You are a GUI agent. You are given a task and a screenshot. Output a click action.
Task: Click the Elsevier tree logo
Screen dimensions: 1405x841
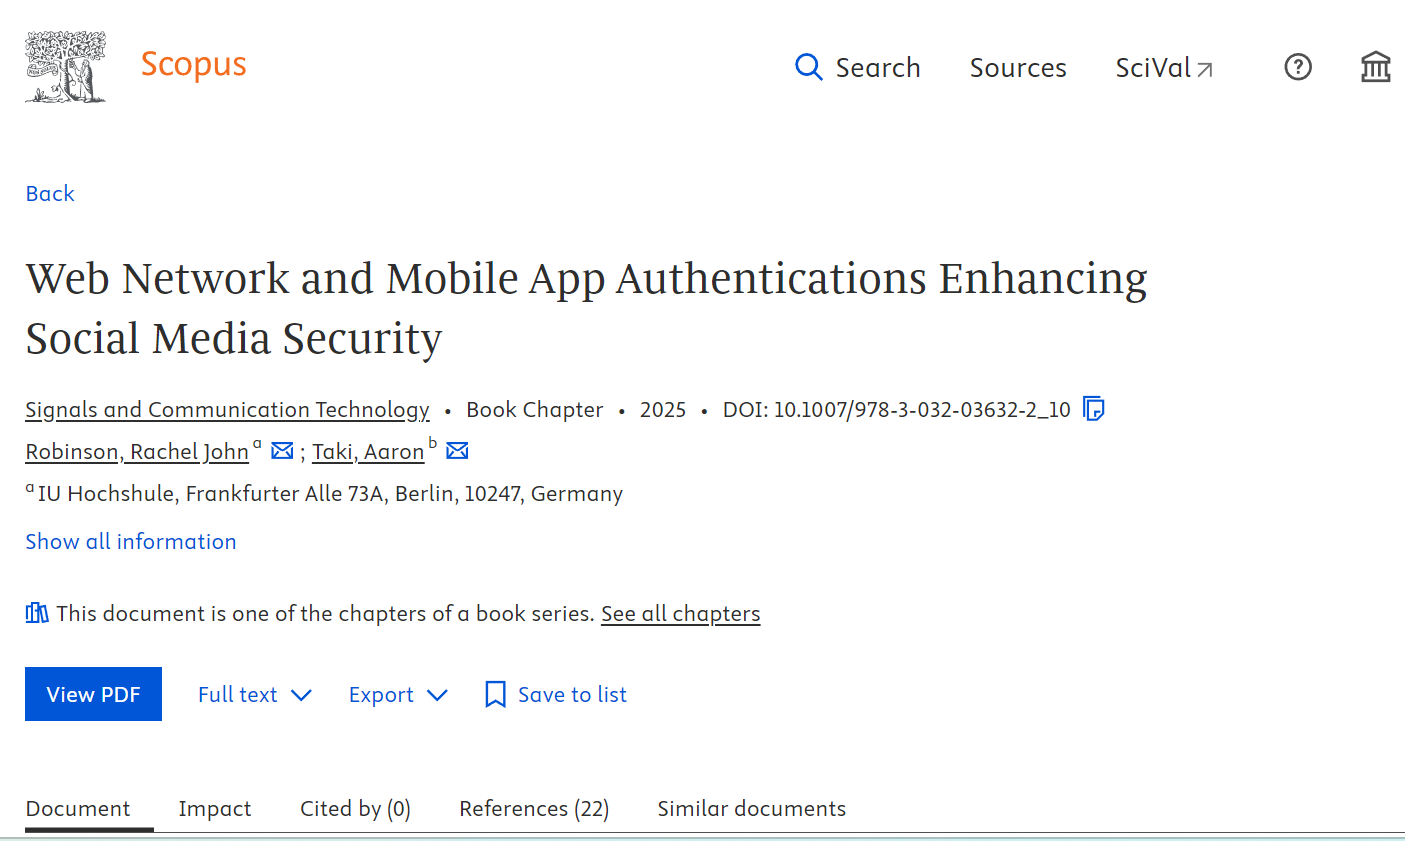tap(66, 67)
